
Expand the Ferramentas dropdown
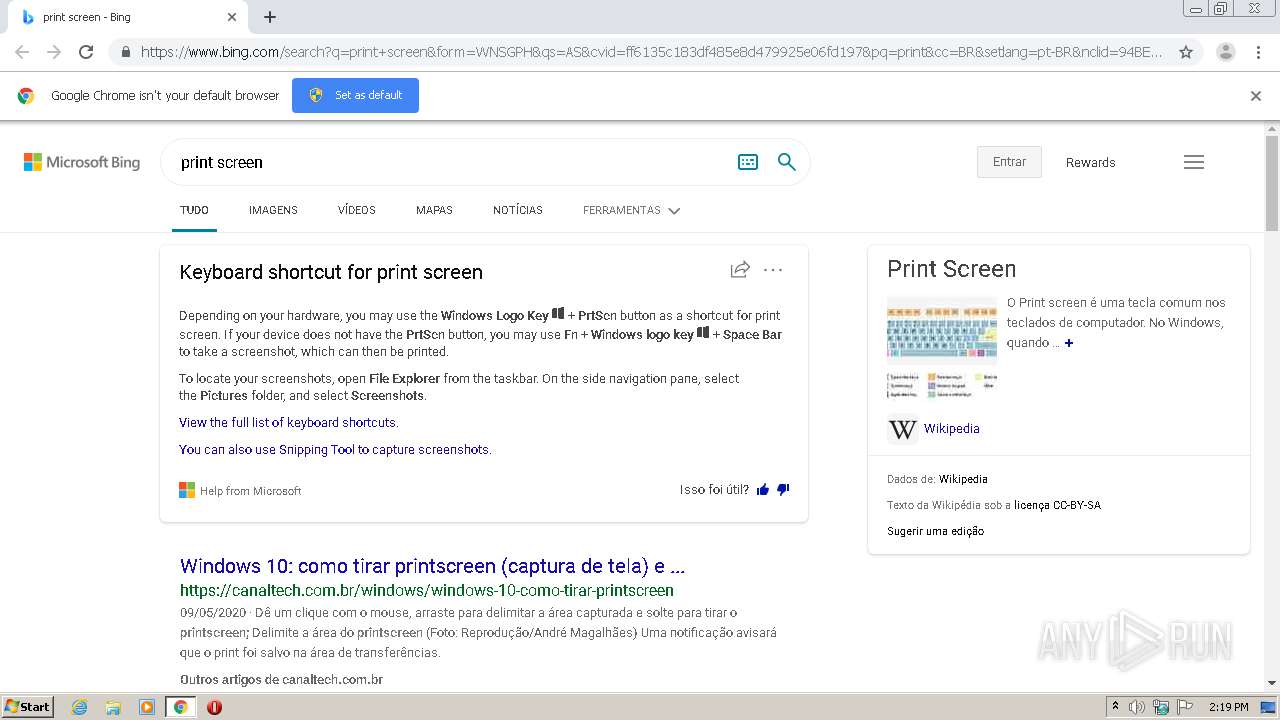631,210
